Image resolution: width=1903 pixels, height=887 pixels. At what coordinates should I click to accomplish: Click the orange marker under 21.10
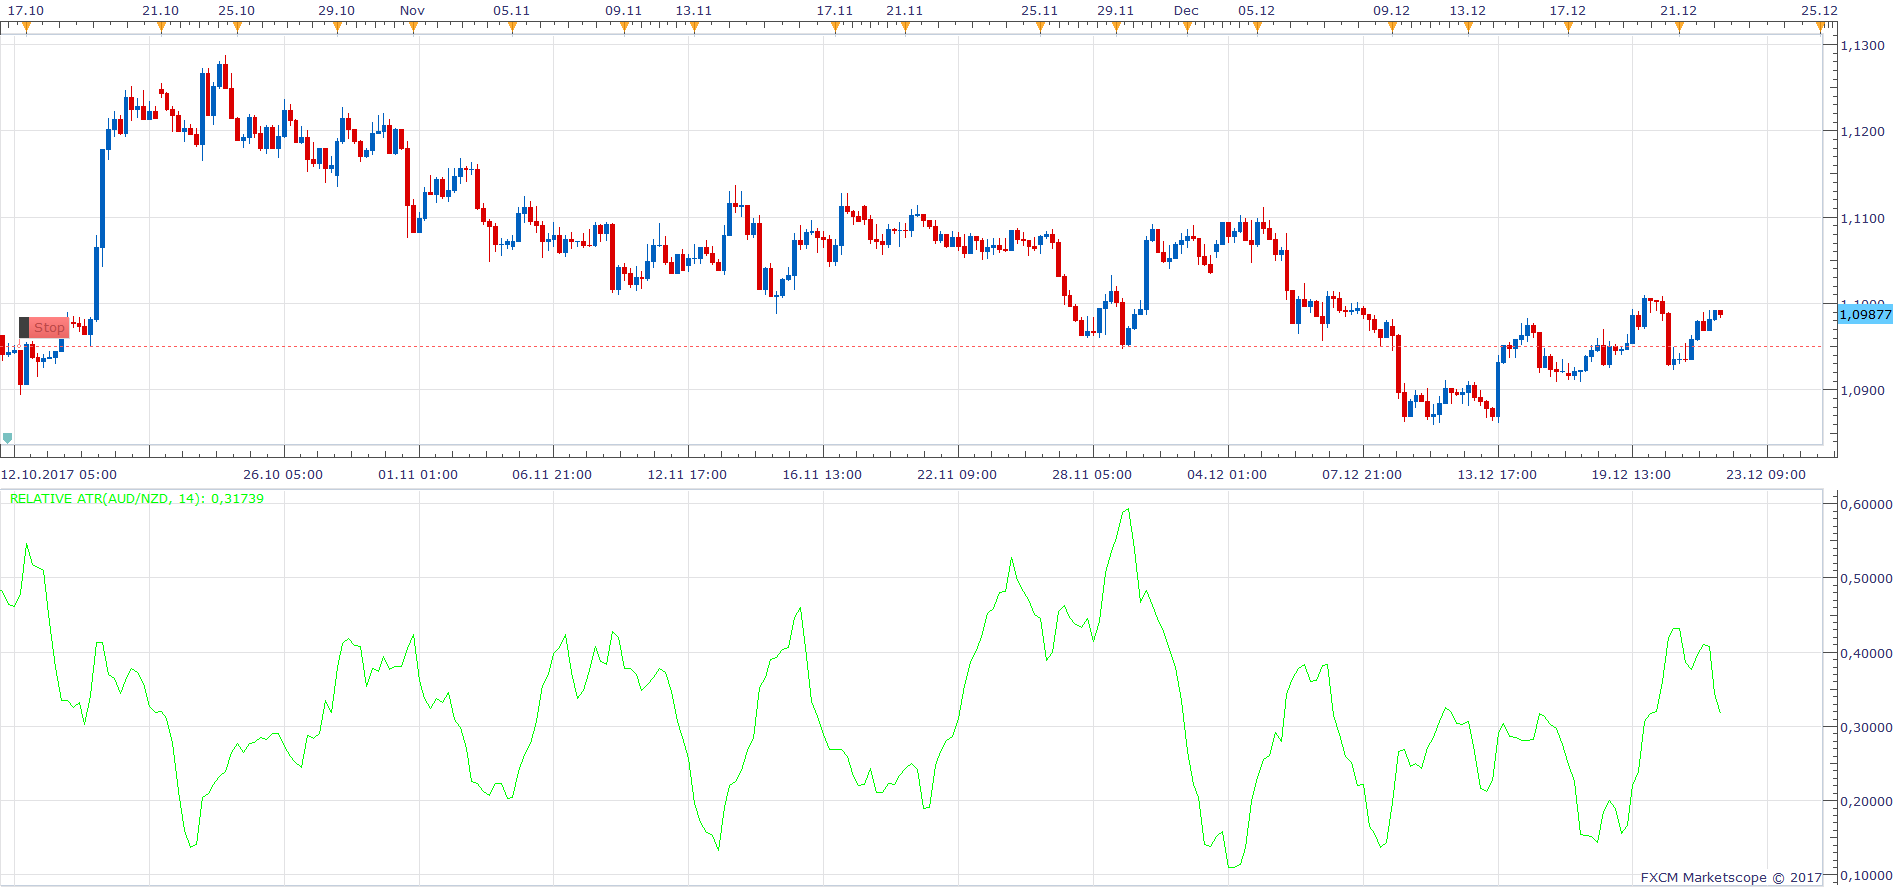coord(161,27)
